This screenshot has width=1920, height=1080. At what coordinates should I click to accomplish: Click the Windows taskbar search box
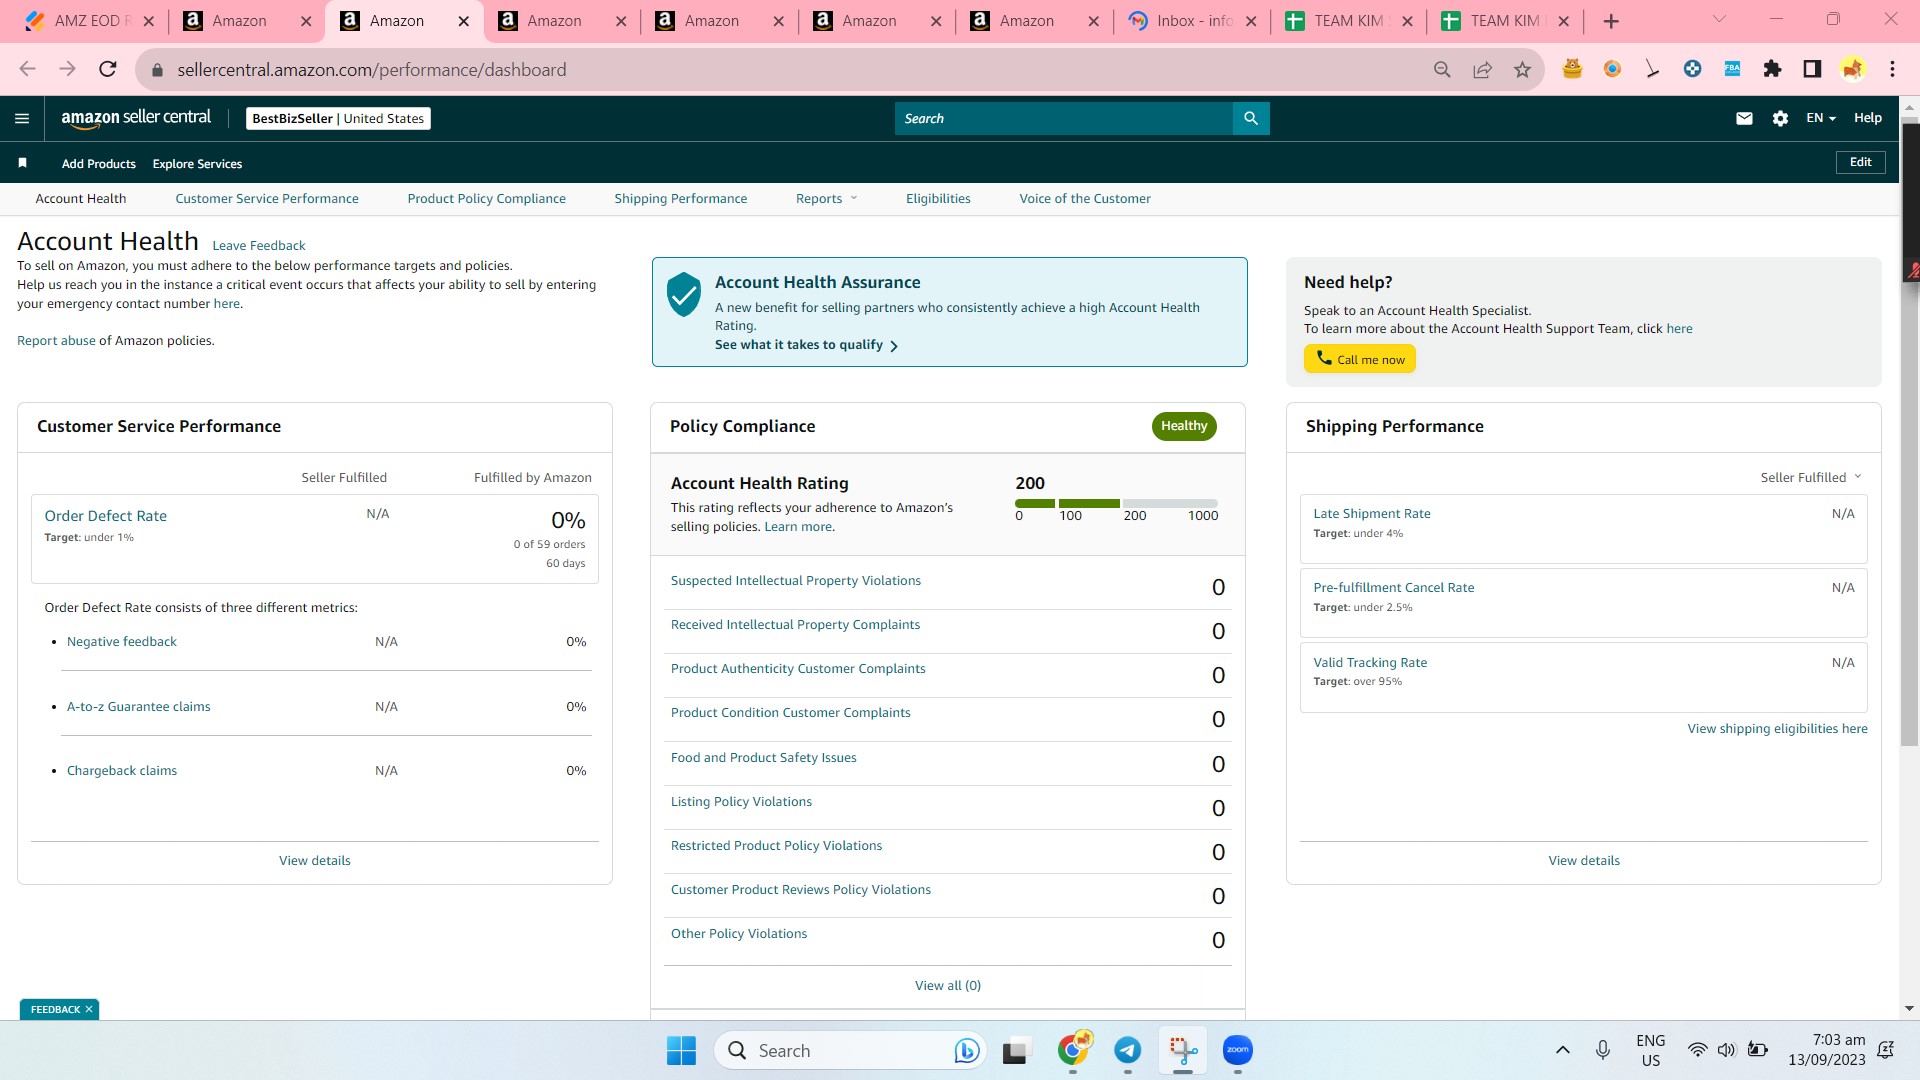point(850,1050)
